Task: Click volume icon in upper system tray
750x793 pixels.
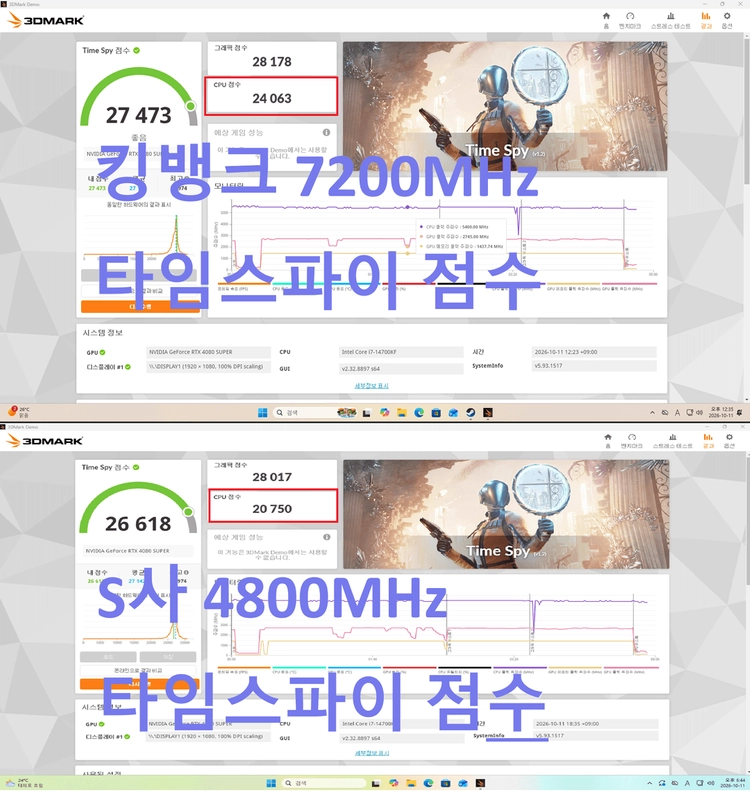Action: (x=700, y=413)
